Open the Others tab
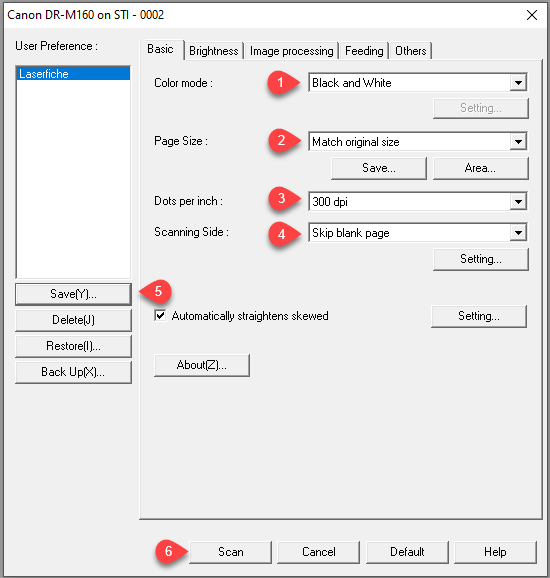The height and width of the screenshot is (578, 550). [411, 51]
